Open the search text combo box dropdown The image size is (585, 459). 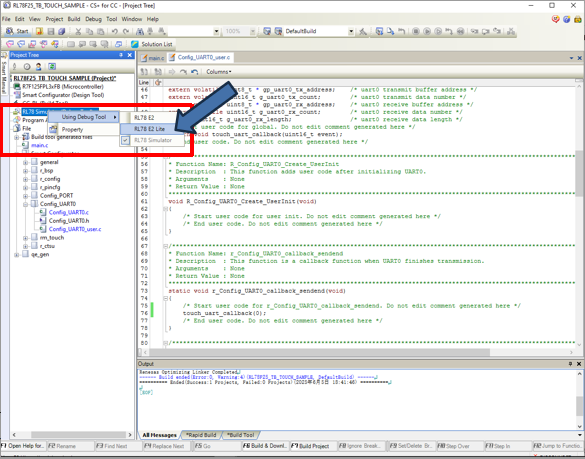click(x=216, y=31)
